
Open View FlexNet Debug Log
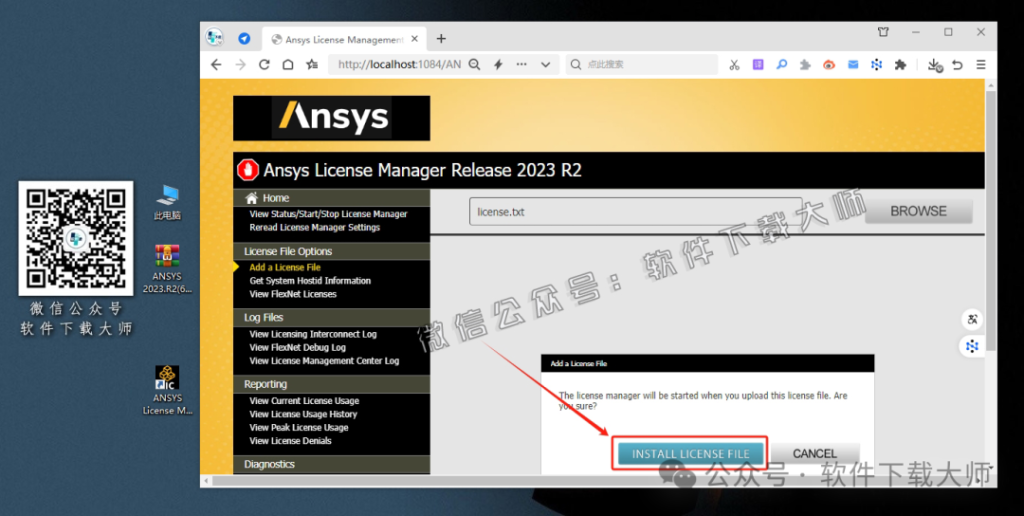tap(298, 347)
